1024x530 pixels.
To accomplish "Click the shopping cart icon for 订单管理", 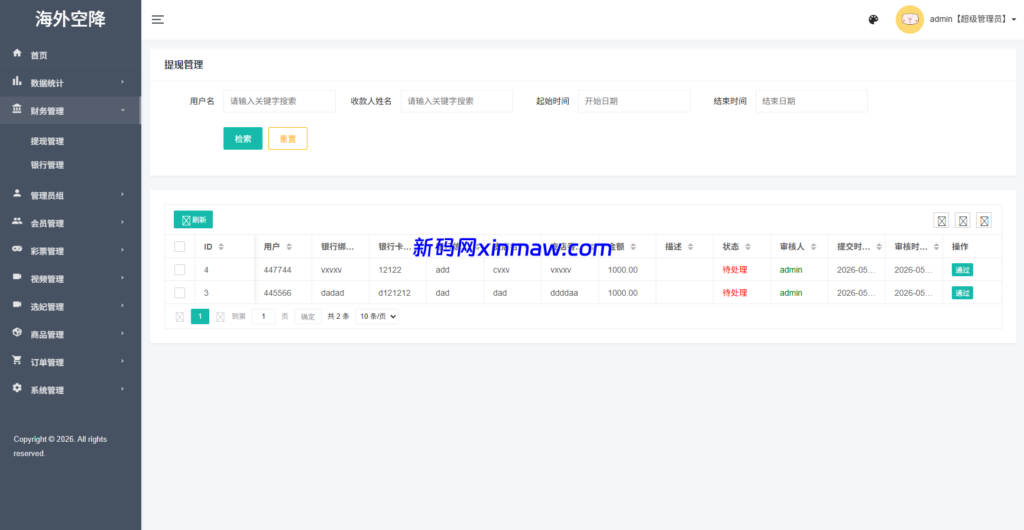I will 18,360.
